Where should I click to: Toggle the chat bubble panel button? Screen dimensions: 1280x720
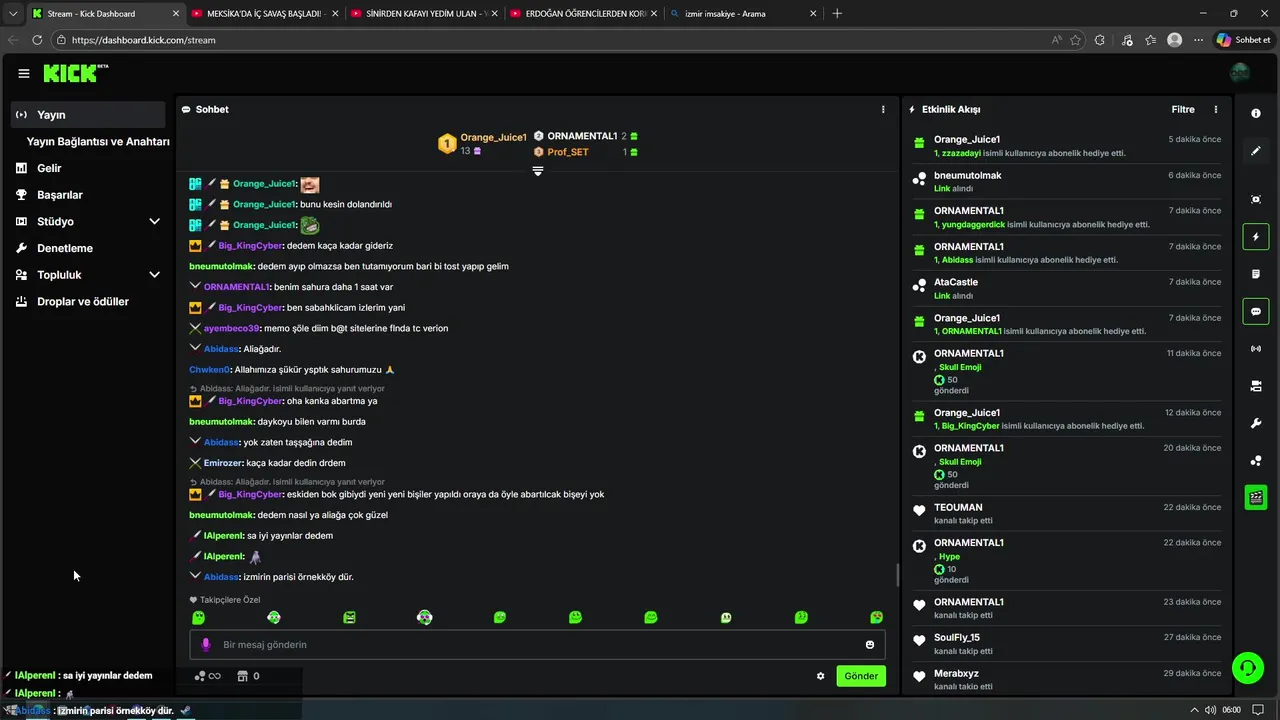coord(1256,311)
